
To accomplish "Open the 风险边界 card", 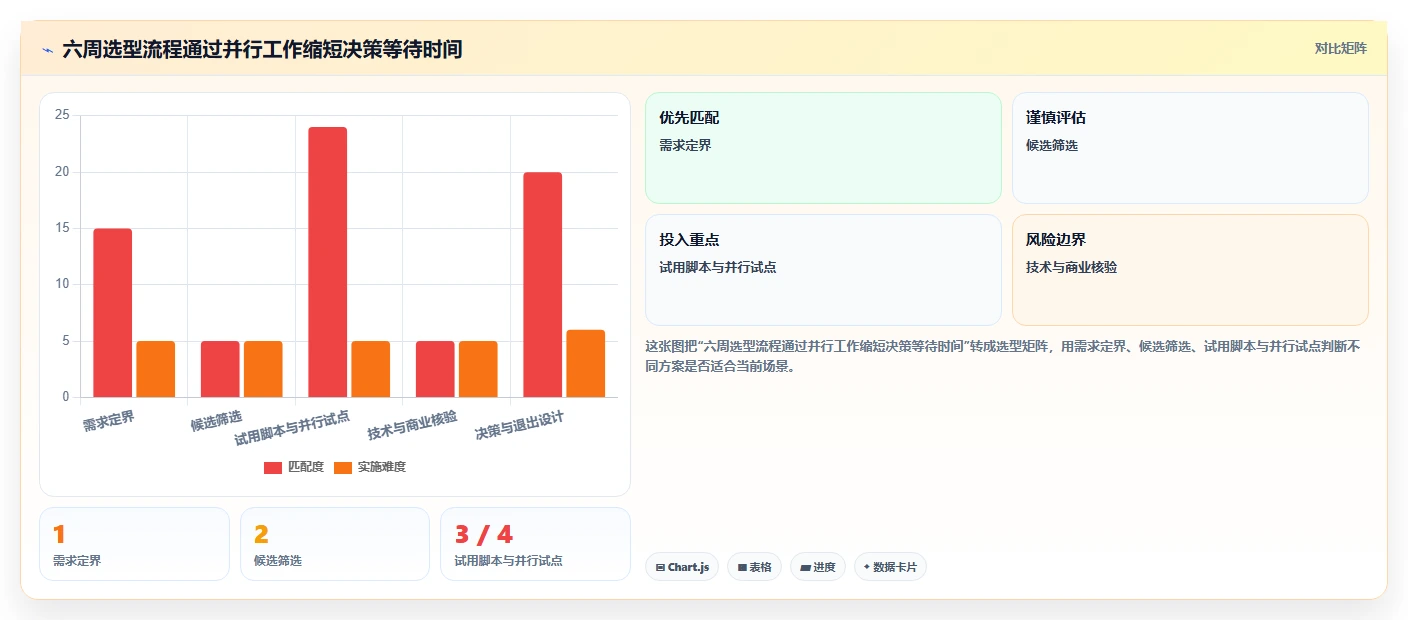I will 1190,270.
